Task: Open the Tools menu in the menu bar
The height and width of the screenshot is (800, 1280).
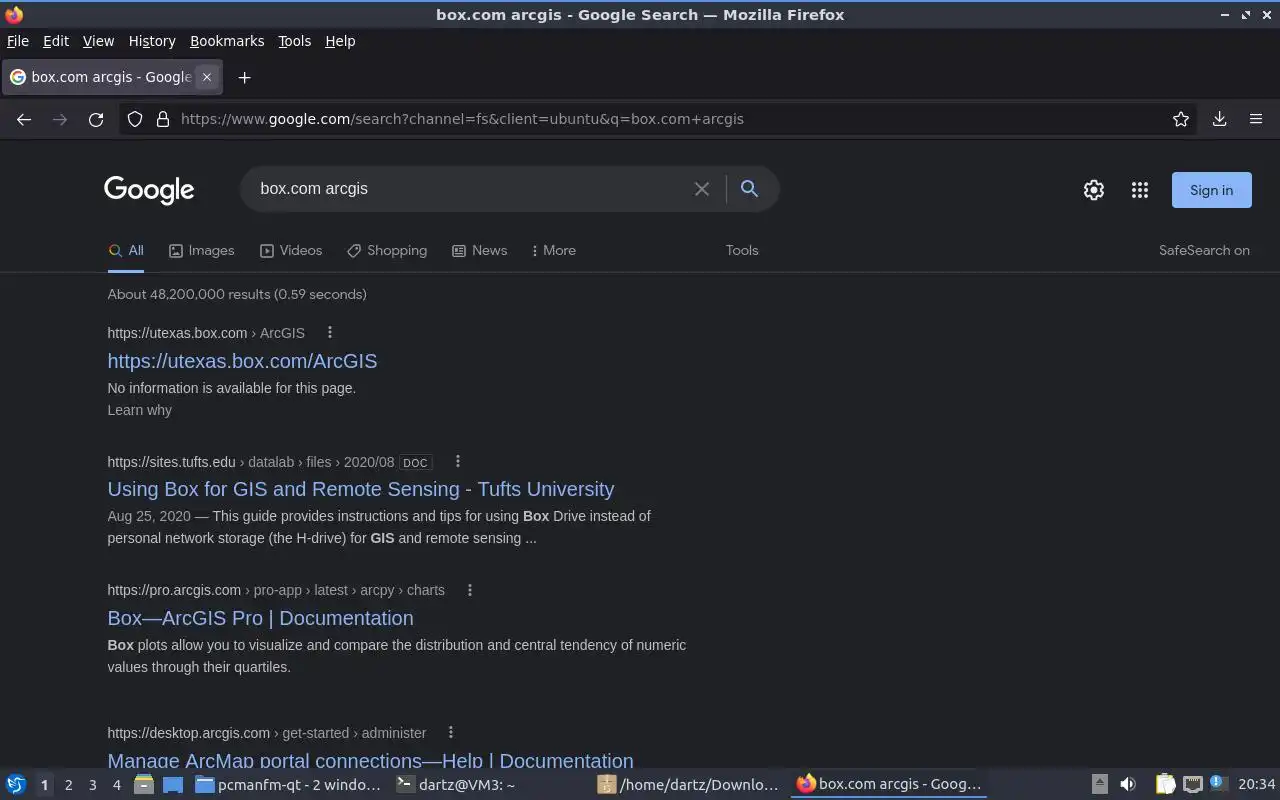Action: (294, 41)
